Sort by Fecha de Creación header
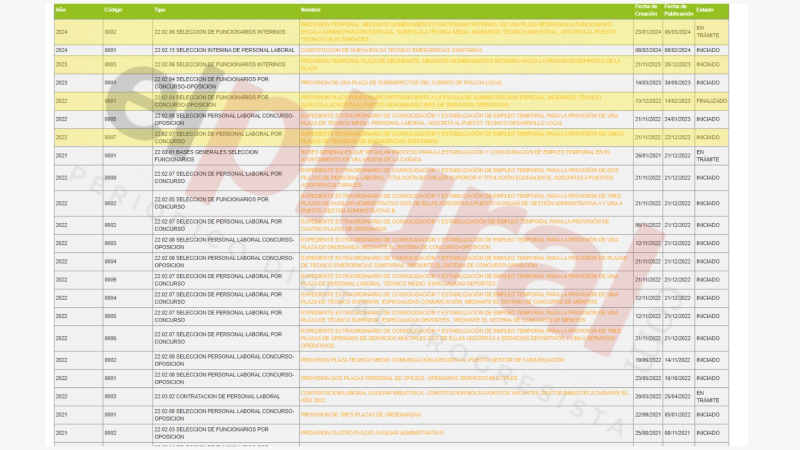The image size is (800, 450). tap(646, 9)
